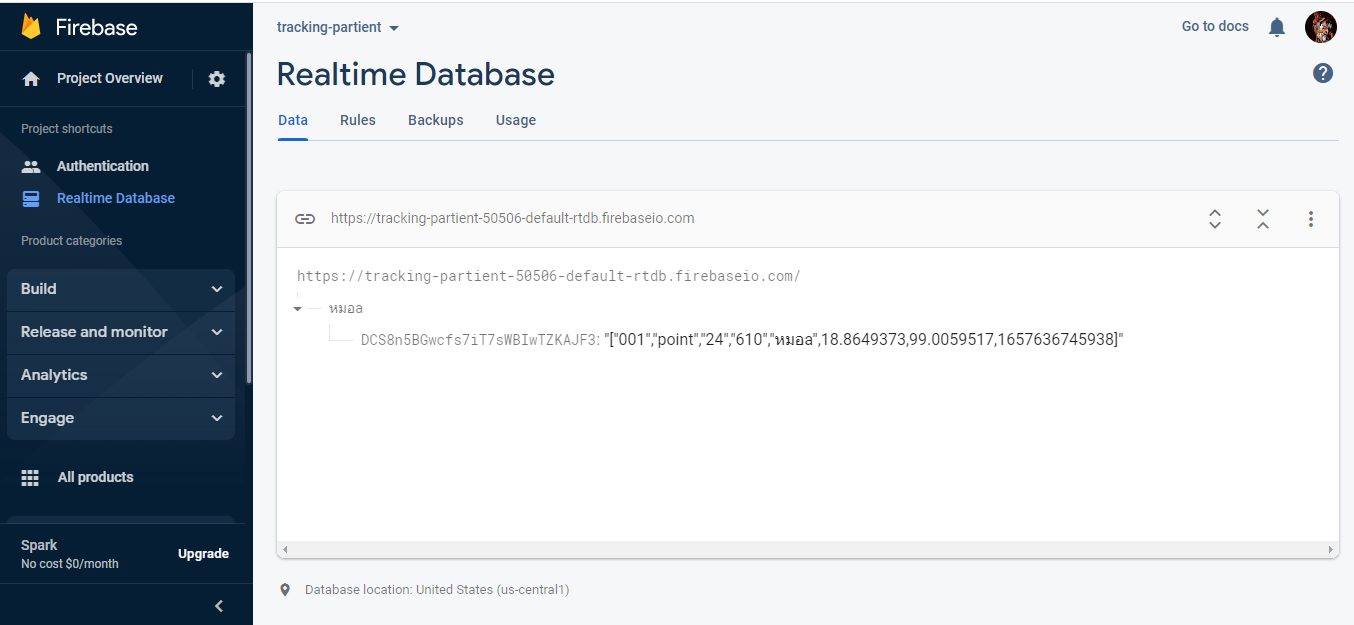Screen dimensions: 1354x625
Task: Click the Firebase flame logo
Action: click(31, 27)
